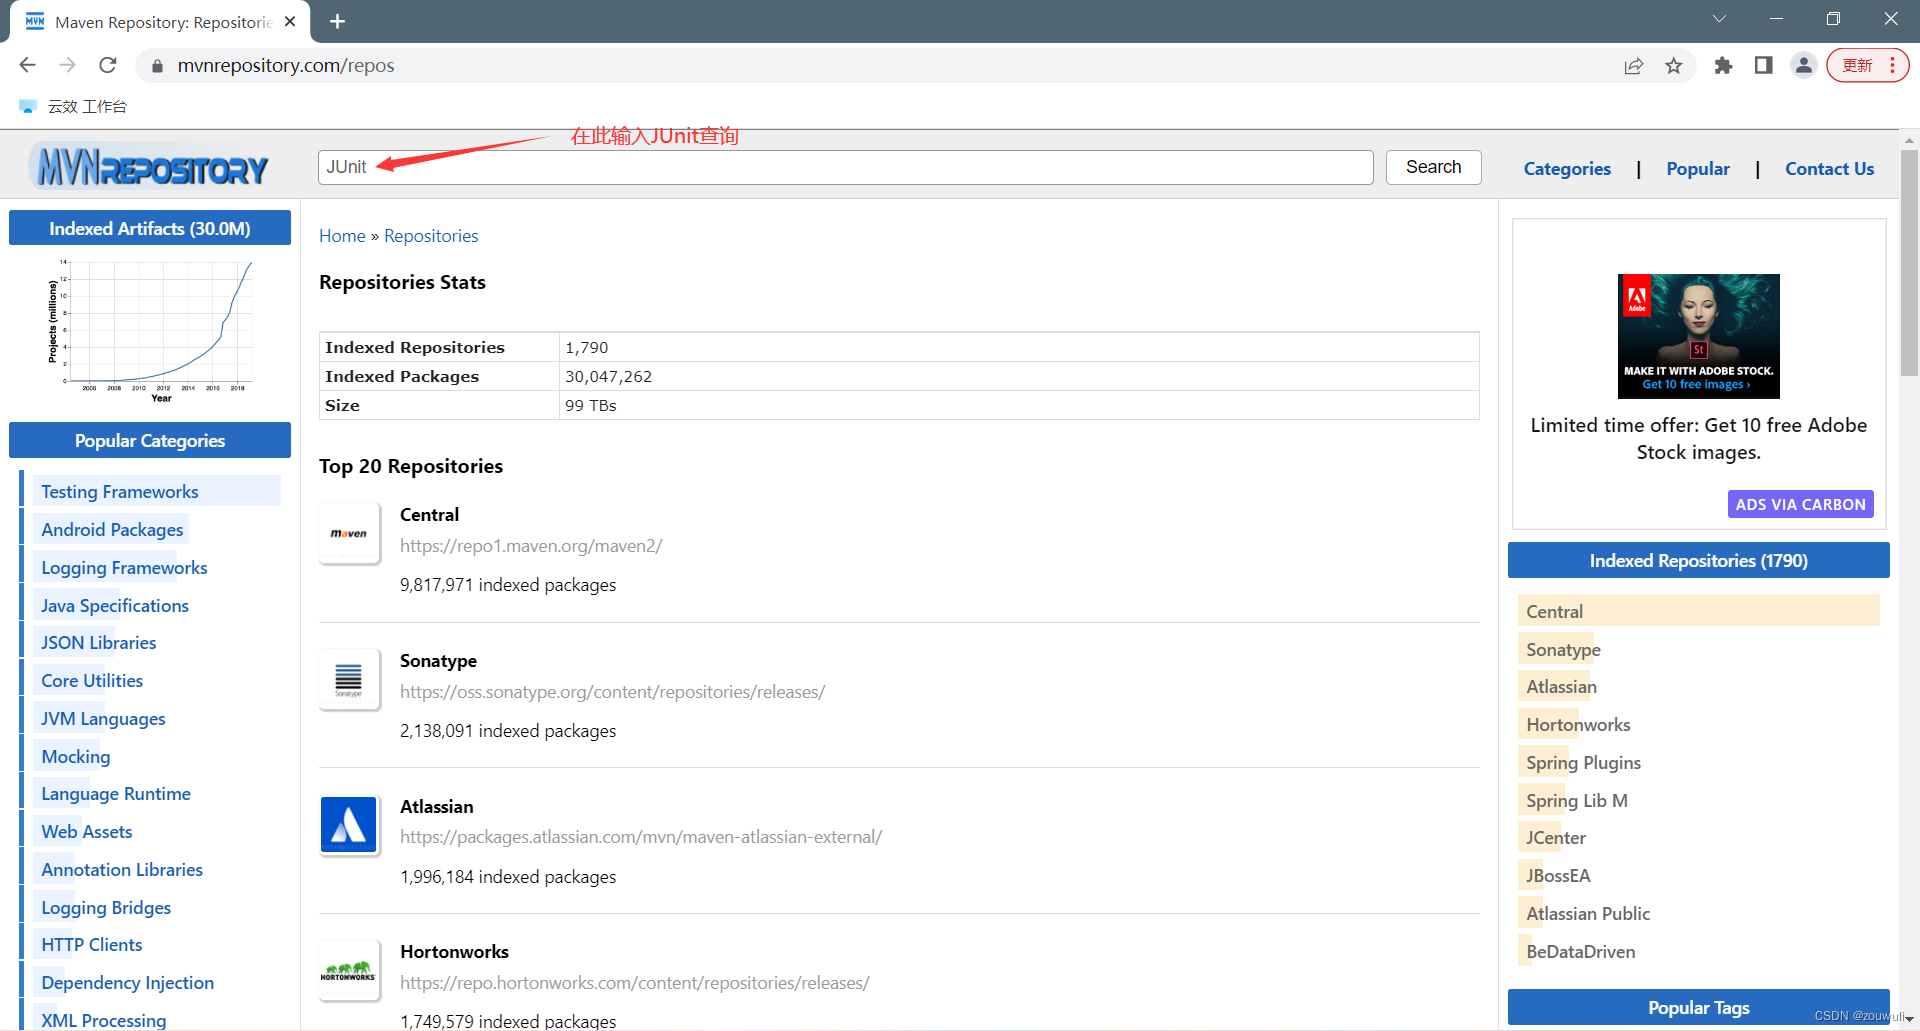Image resolution: width=1920 pixels, height=1031 pixels.
Task: Open Popular menu link
Action: pyautogui.click(x=1698, y=169)
